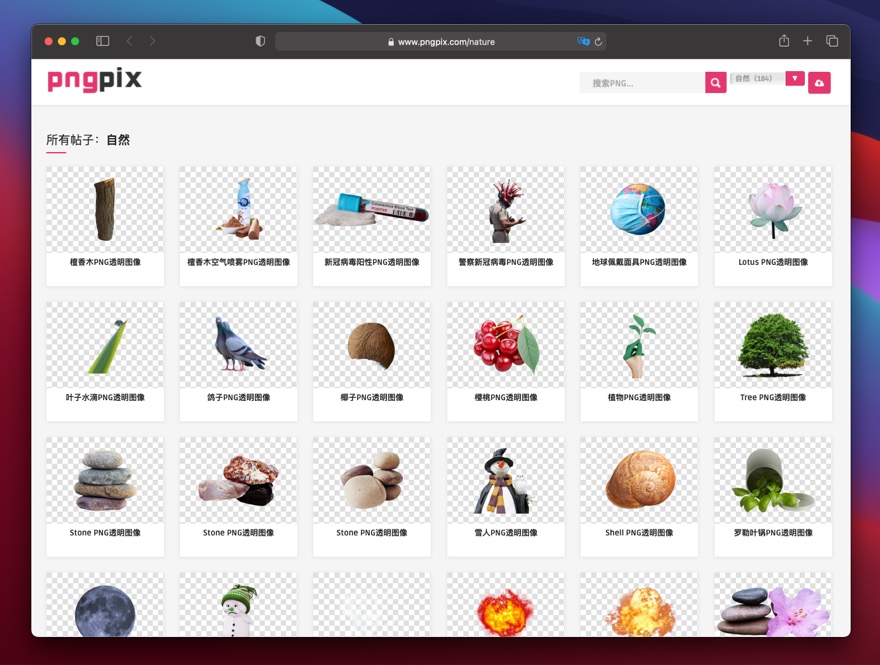Viewport: 880px width, 665px height.
Task: Open the Share menu icon
Action: (784, 40)
